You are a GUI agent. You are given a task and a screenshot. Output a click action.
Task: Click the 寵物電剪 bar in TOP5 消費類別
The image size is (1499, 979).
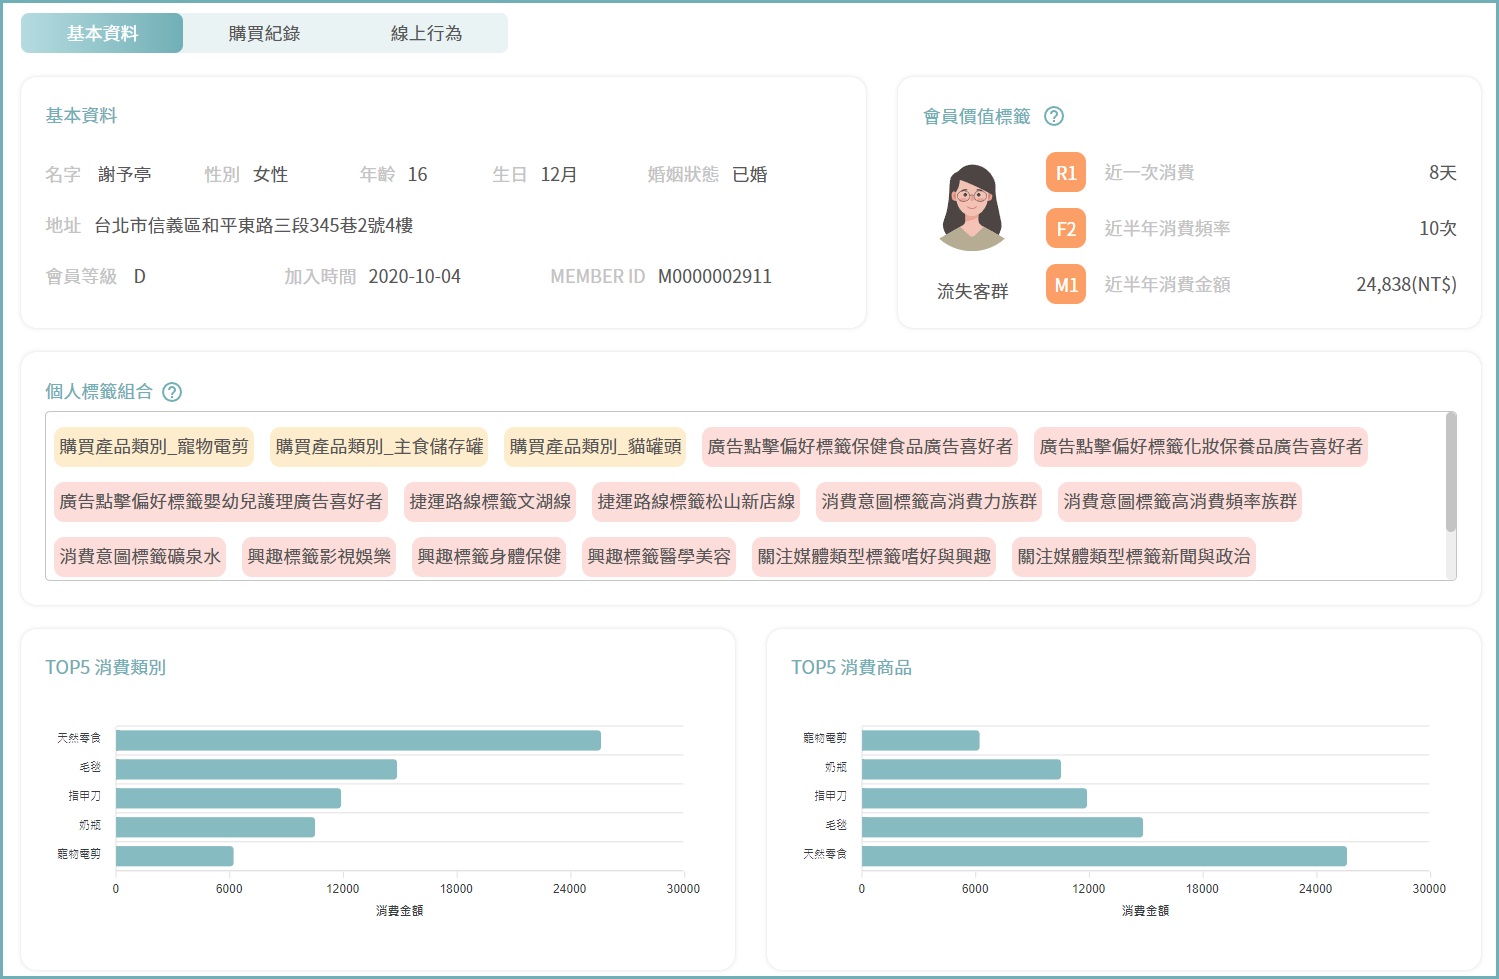174,856
